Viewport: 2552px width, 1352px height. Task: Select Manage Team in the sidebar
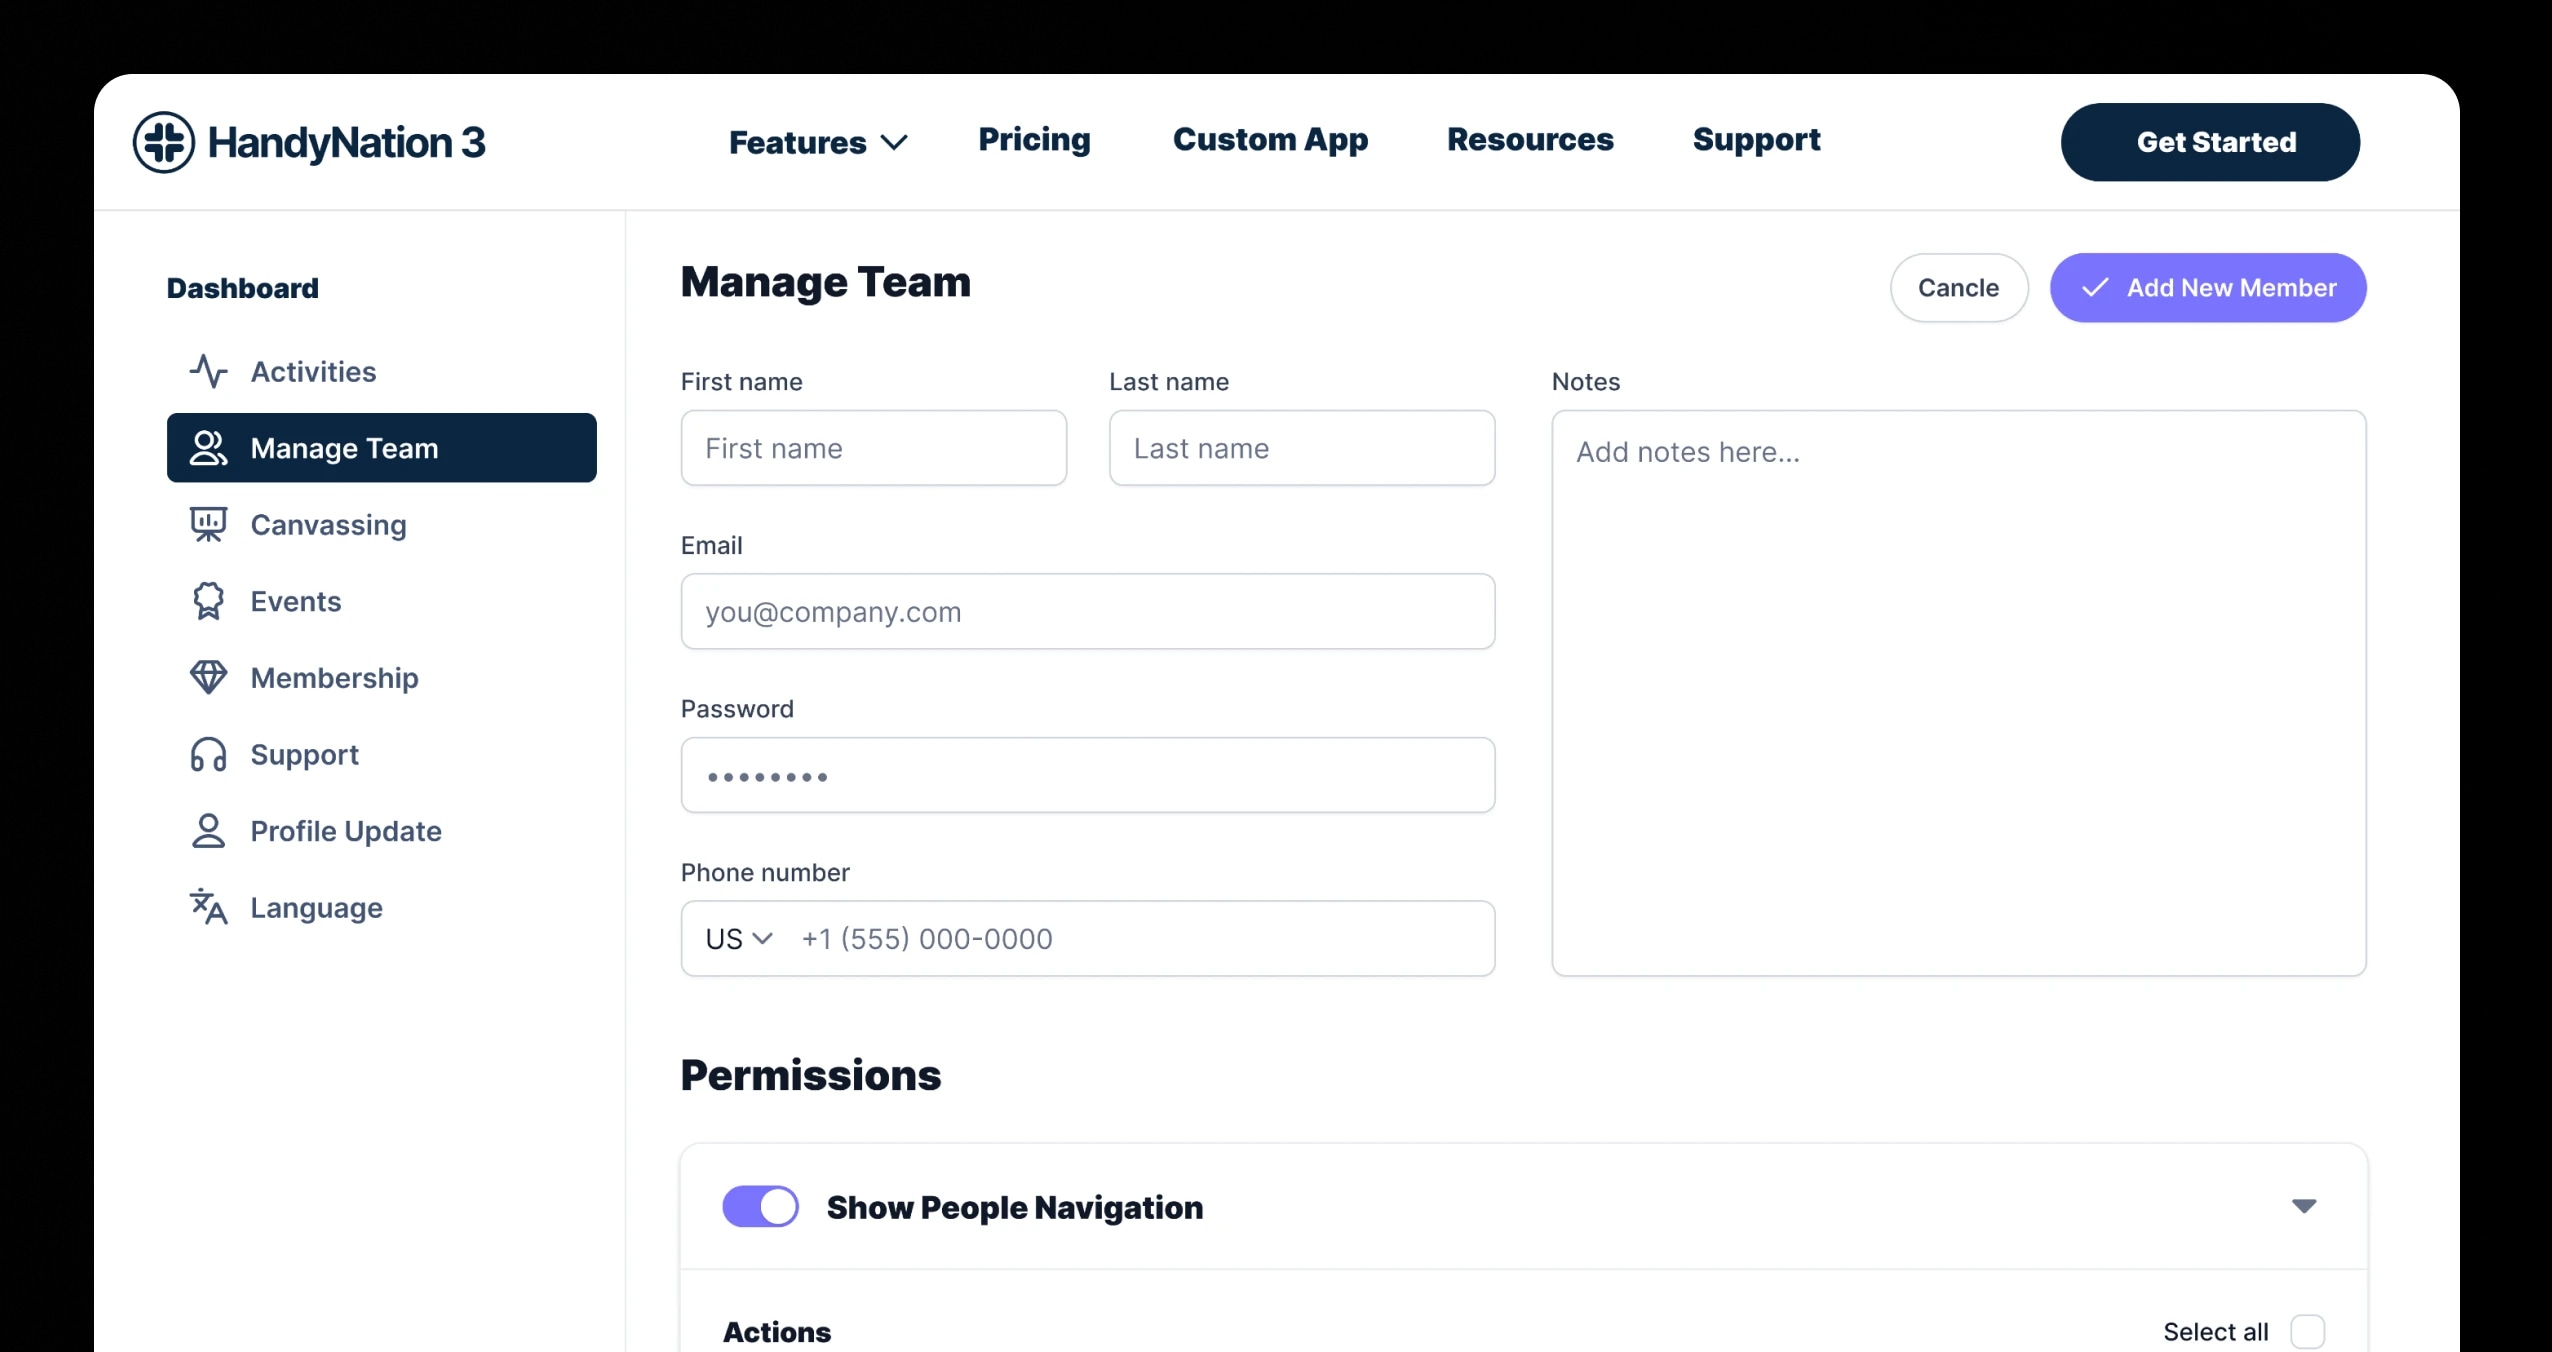382,448
